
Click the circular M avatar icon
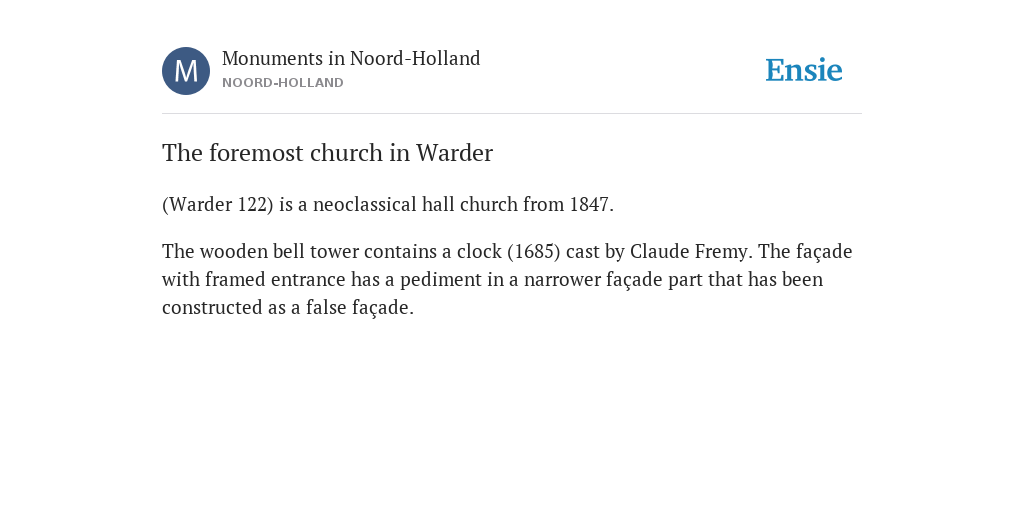click(x=186, y=71)
